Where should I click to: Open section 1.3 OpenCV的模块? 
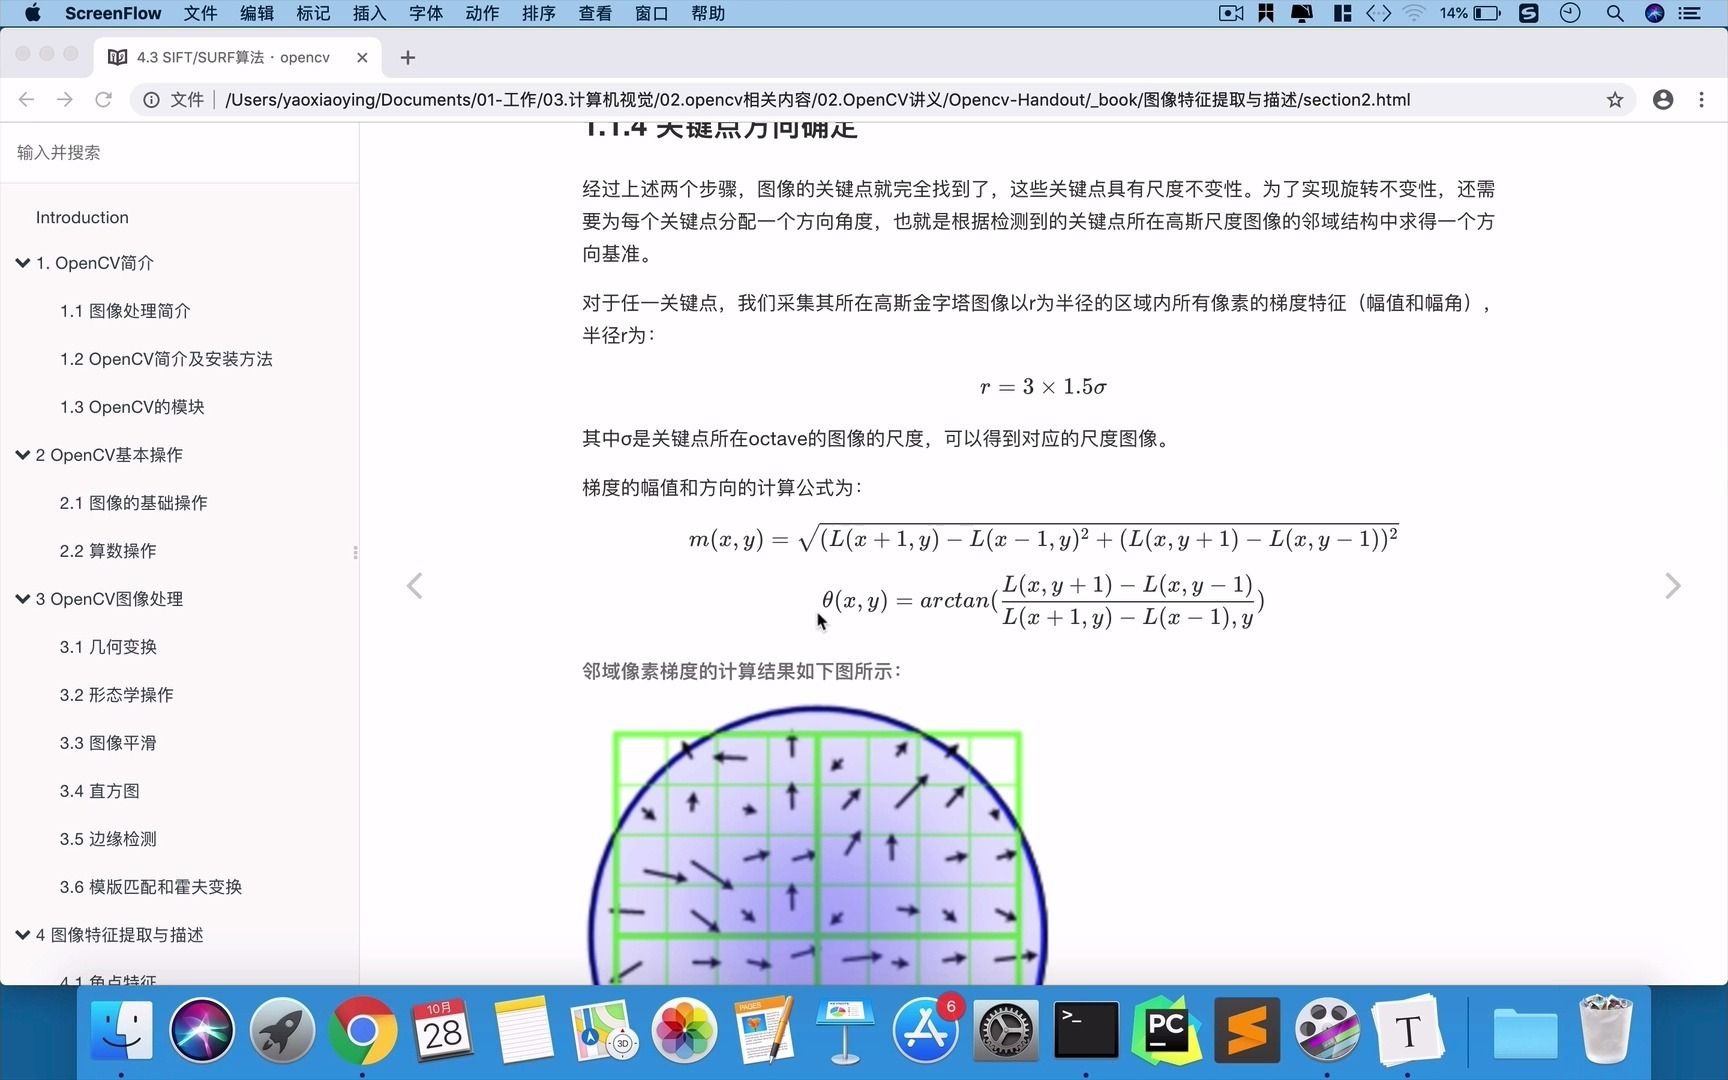pos(132,407)
